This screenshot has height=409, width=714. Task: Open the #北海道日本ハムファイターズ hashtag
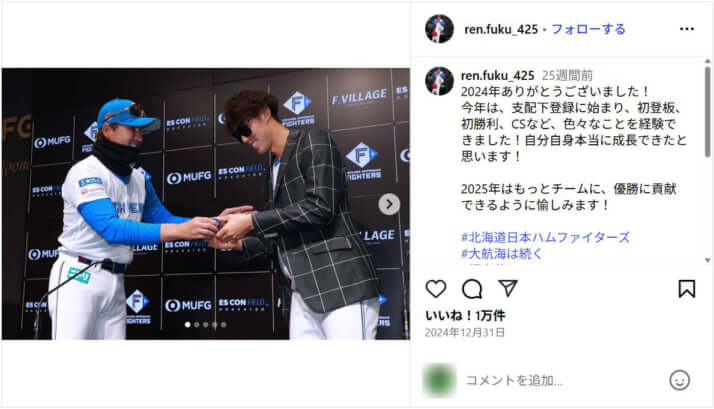pos(545,237)
